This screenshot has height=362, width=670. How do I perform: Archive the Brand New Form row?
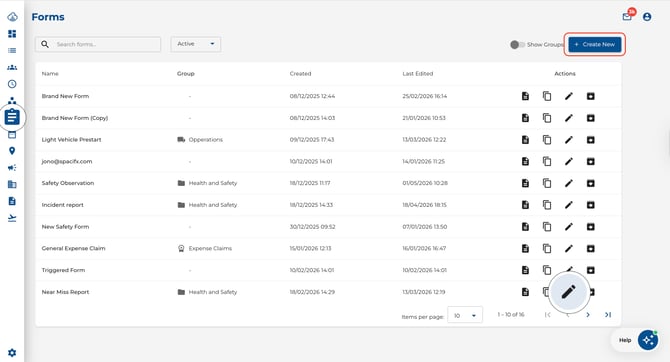591,96
